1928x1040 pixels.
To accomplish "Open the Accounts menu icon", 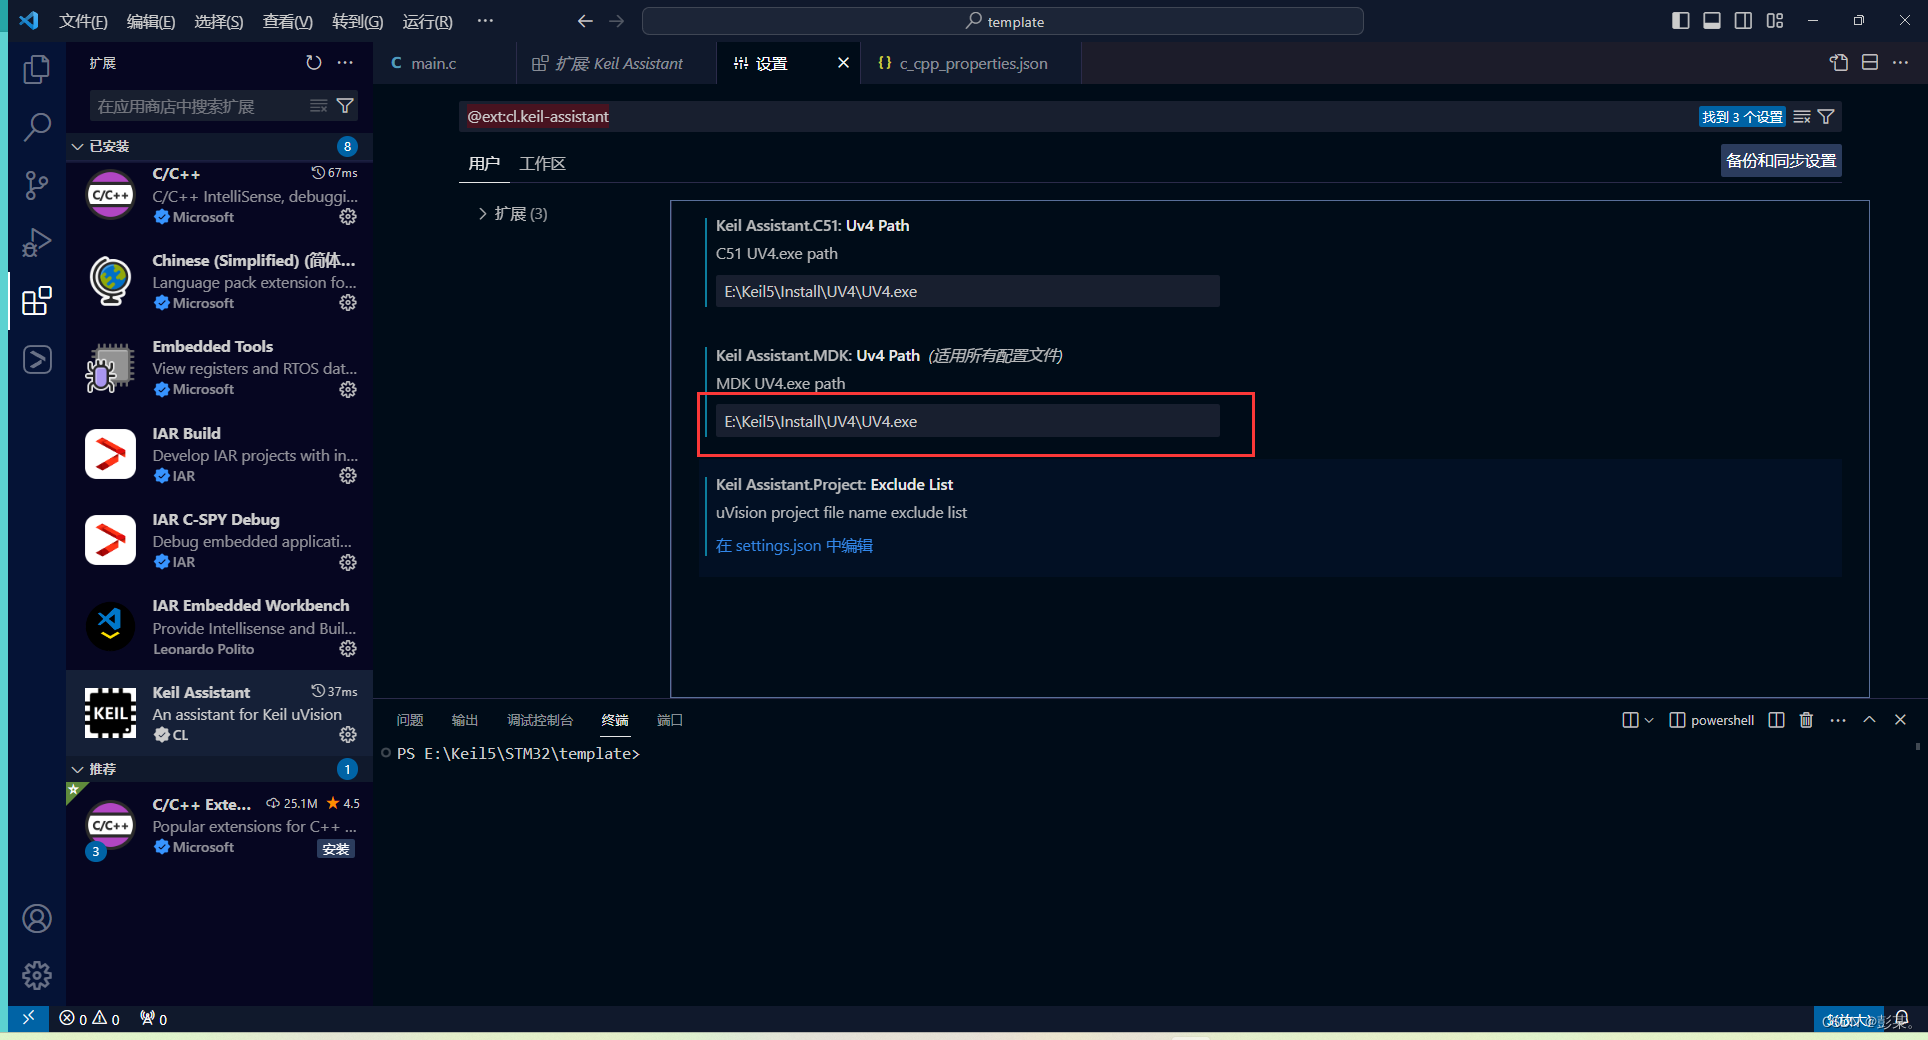I will (x=37, y=918).
